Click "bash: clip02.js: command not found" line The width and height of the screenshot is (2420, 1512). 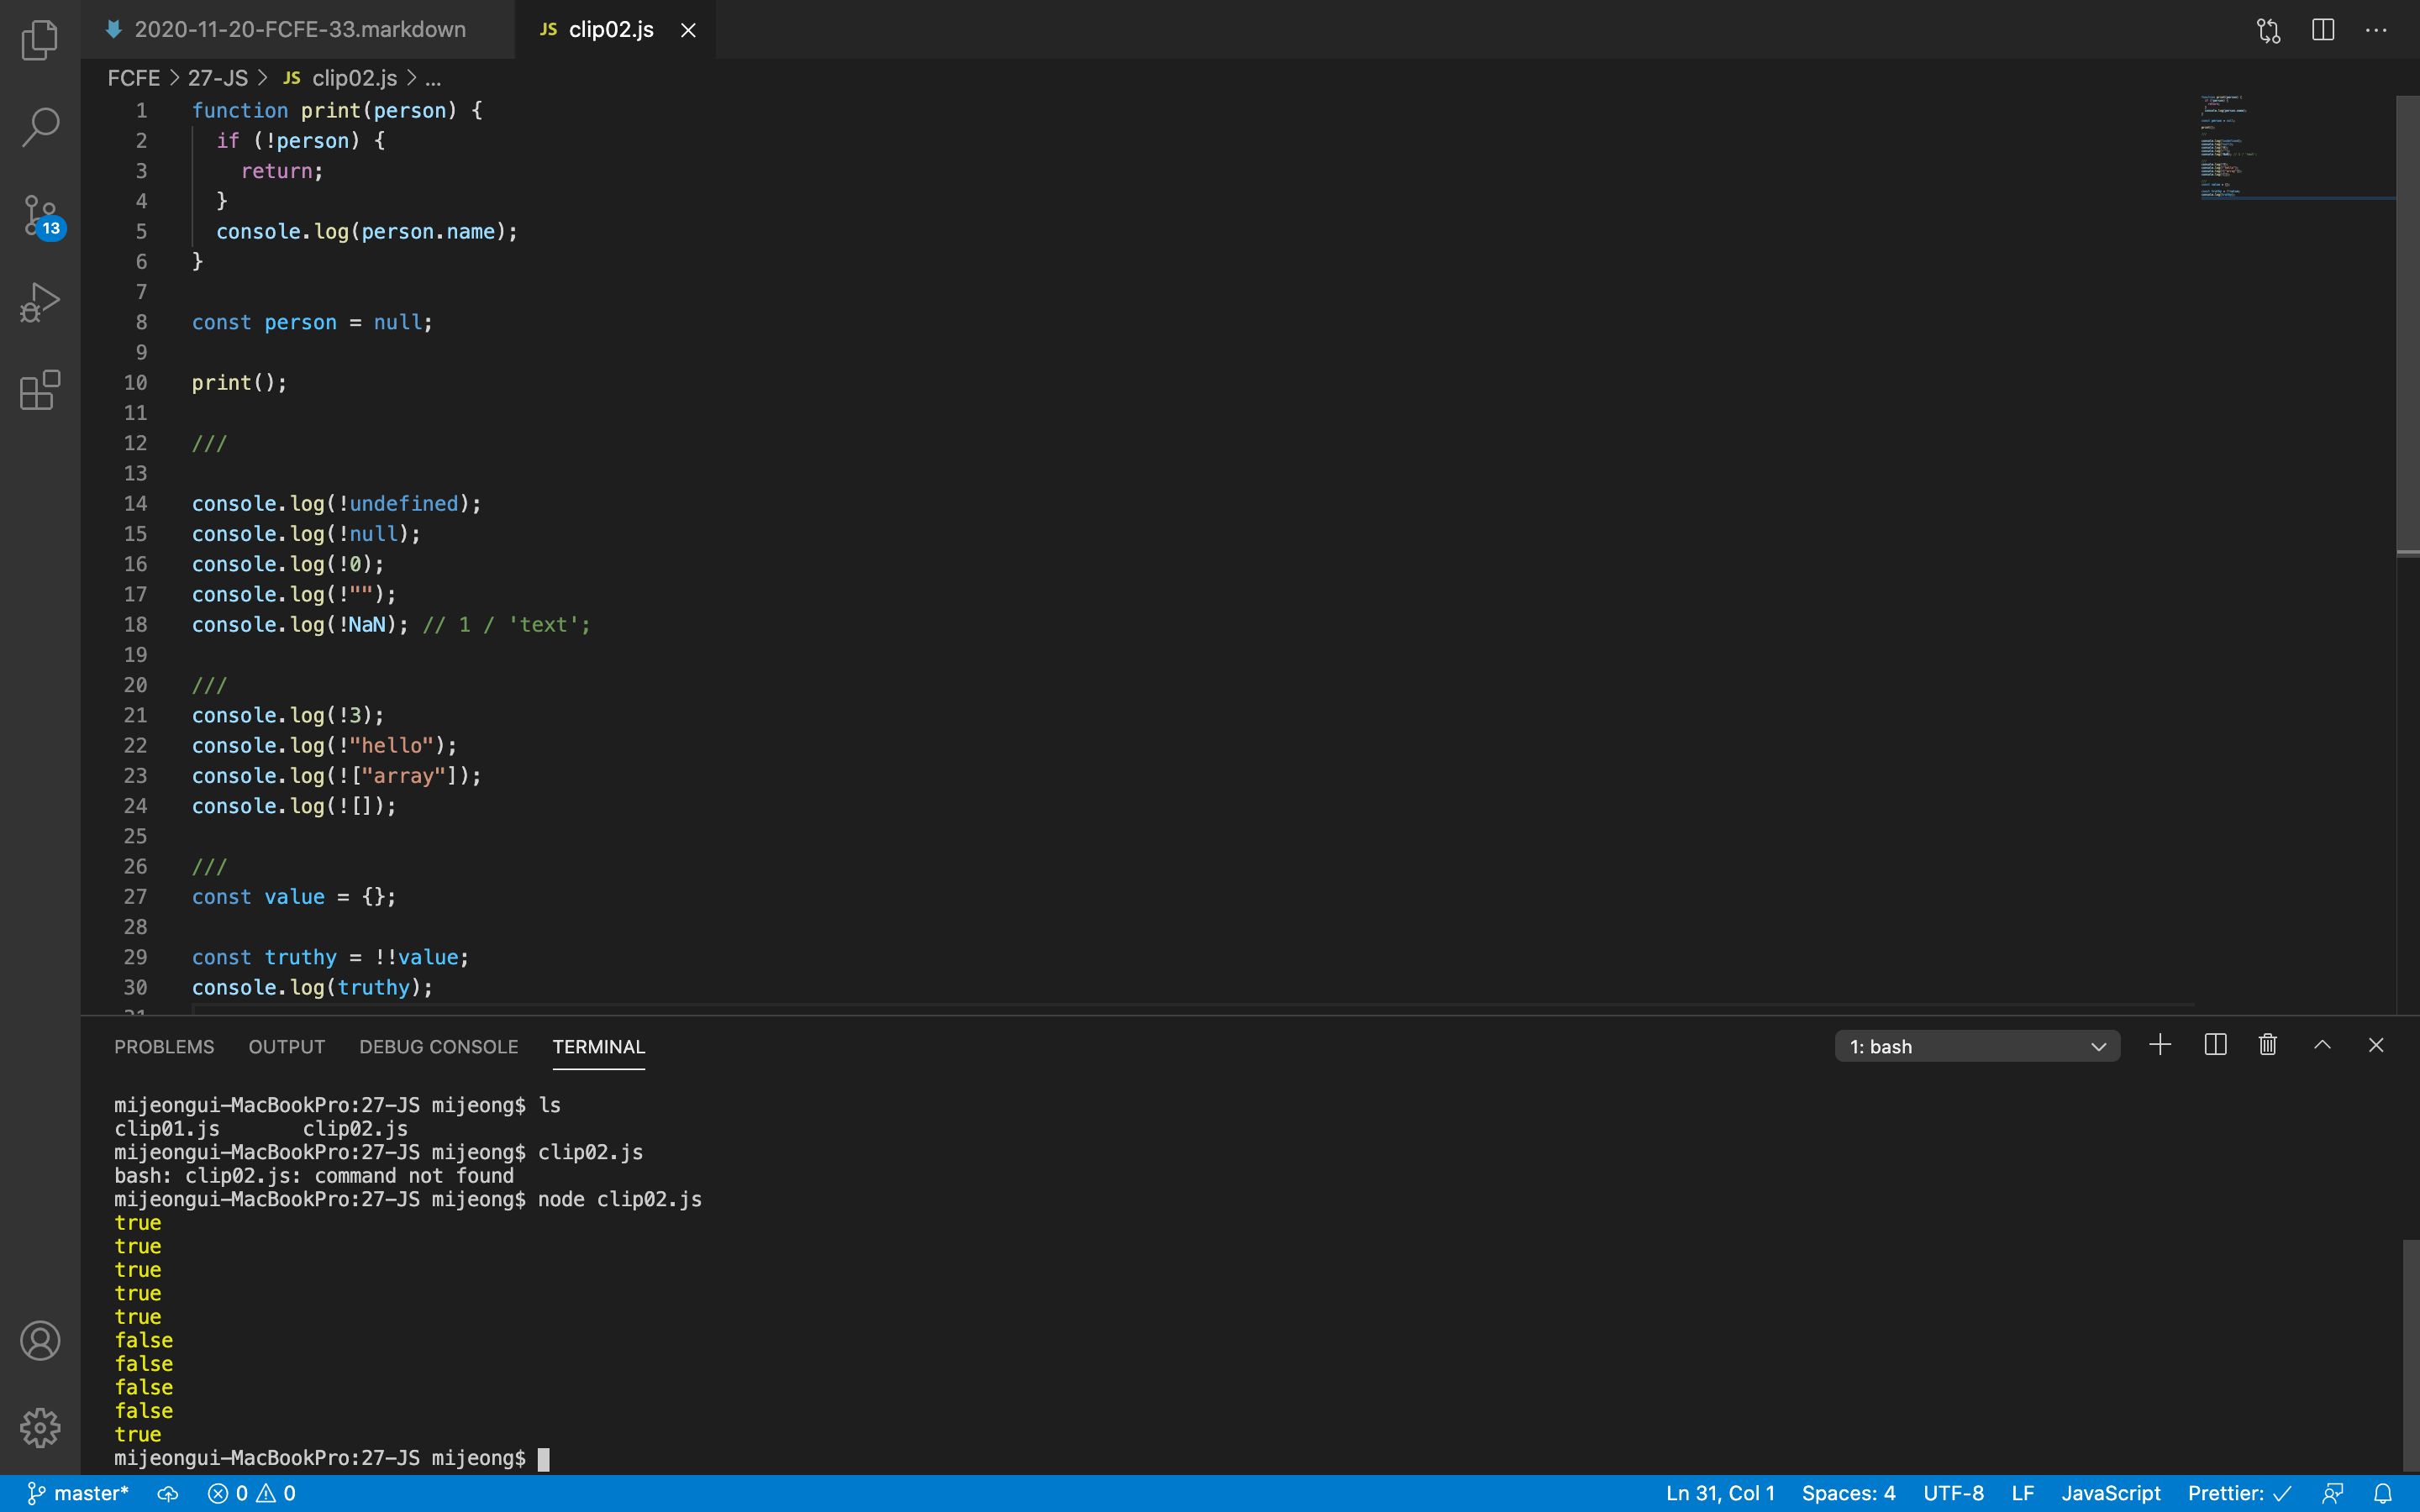pos(314,1176)
